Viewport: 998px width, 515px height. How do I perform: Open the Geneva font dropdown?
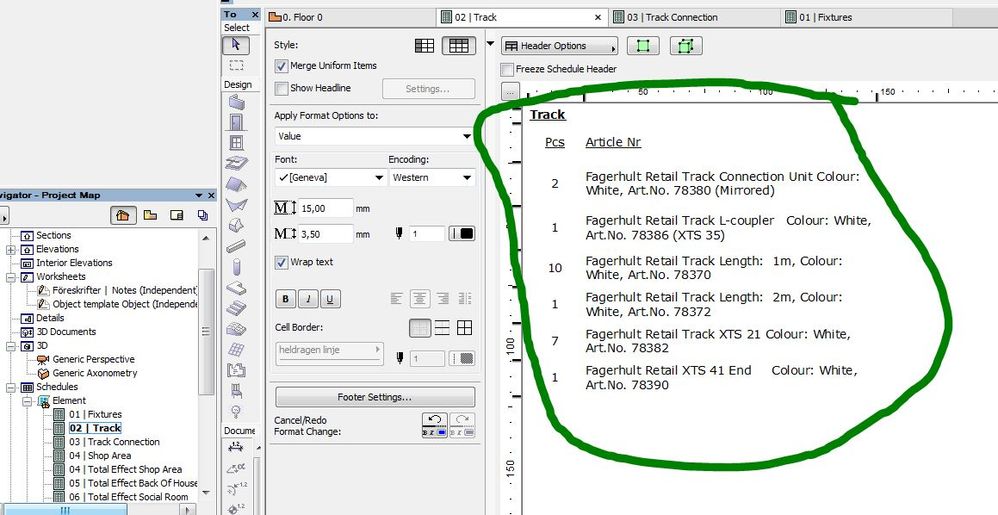point(331,178)
